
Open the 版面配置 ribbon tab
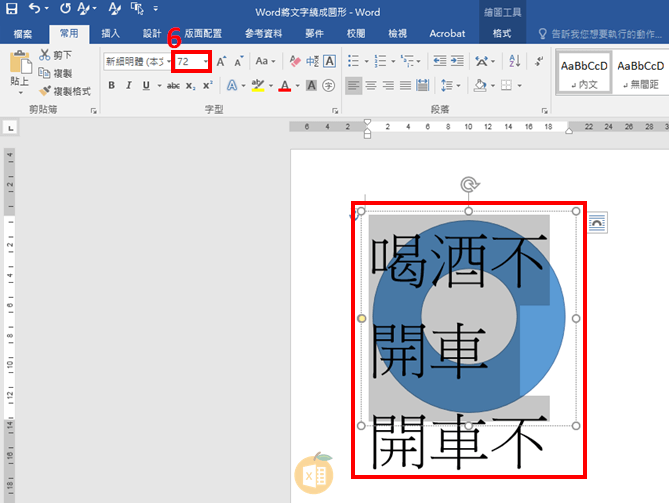(203, 33)
